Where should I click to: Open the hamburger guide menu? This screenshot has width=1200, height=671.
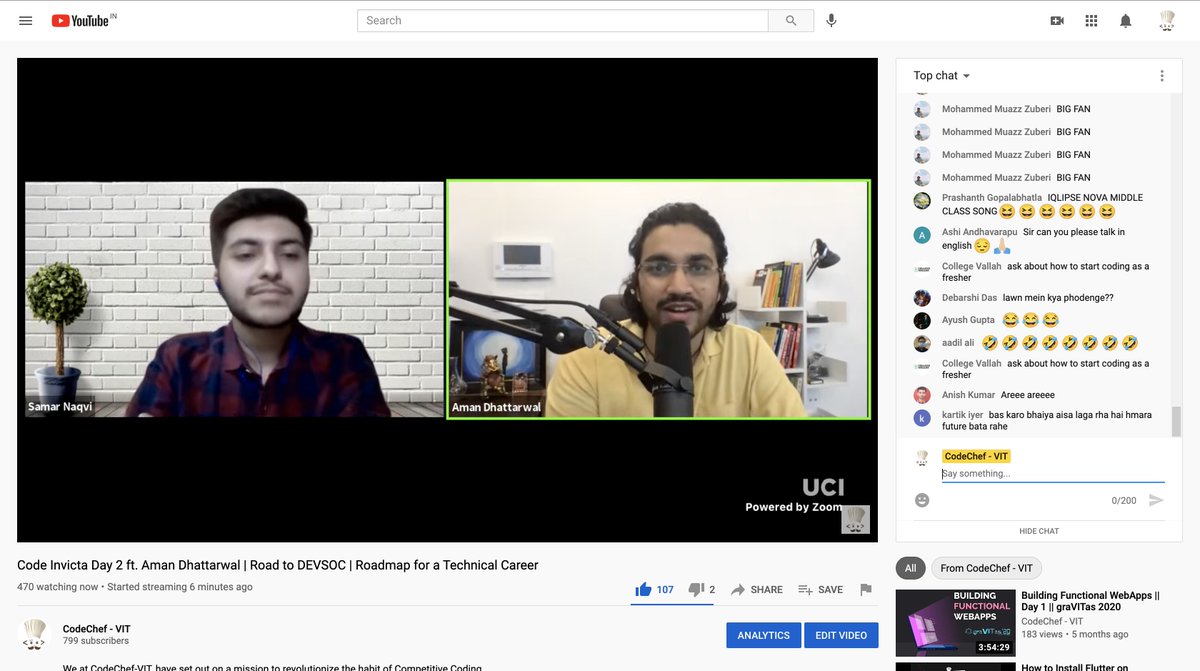click(26, 20)
